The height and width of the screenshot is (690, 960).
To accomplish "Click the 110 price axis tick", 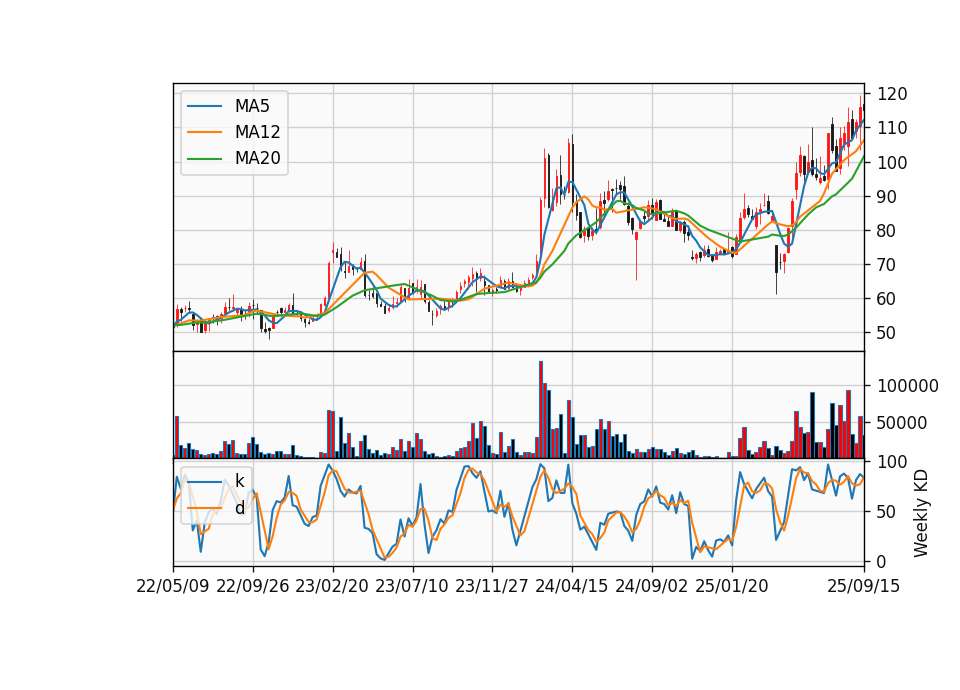I will pos(892,129).
